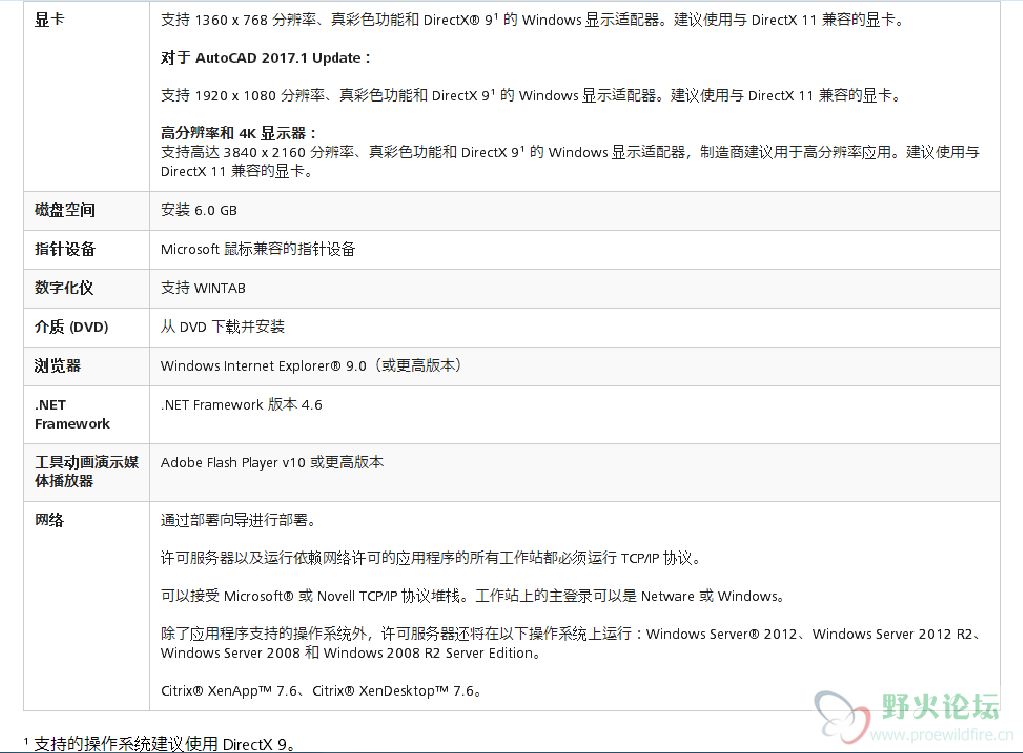Click 对于 AutoCAD 2017.1 Update heading
1023x753 pixels.
coord(266,58)
